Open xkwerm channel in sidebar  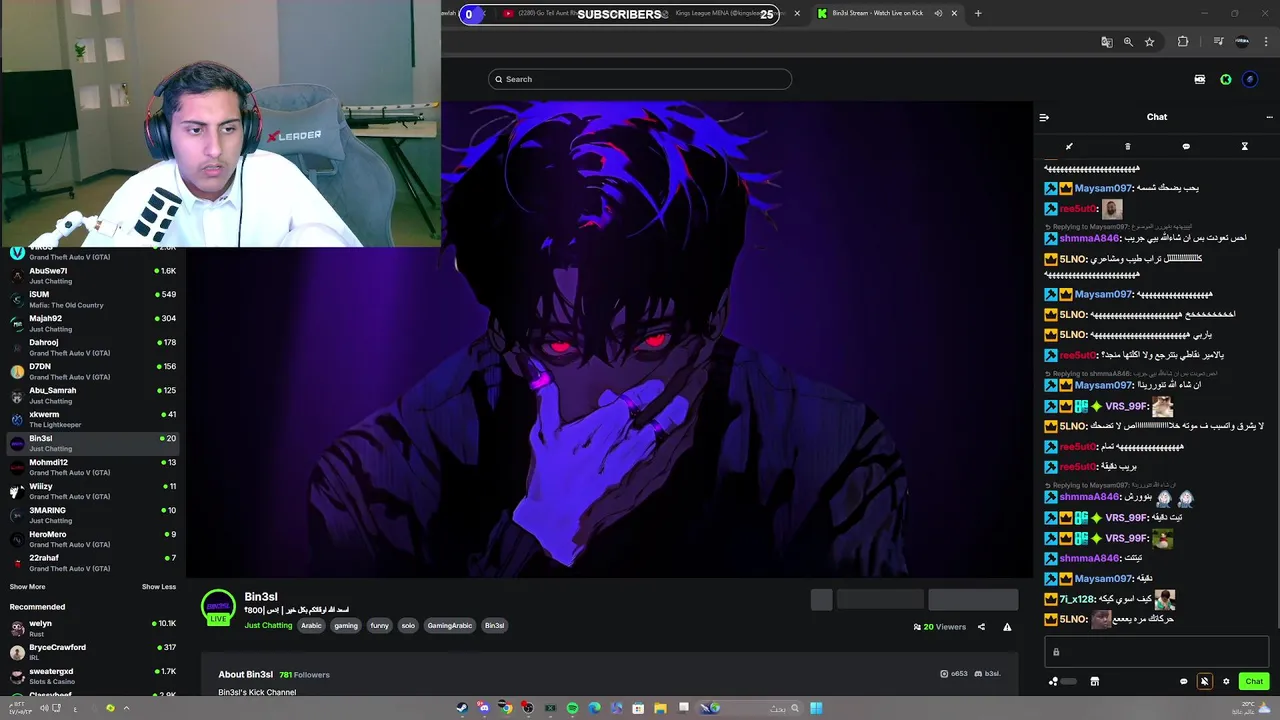(x=92, y=419)
